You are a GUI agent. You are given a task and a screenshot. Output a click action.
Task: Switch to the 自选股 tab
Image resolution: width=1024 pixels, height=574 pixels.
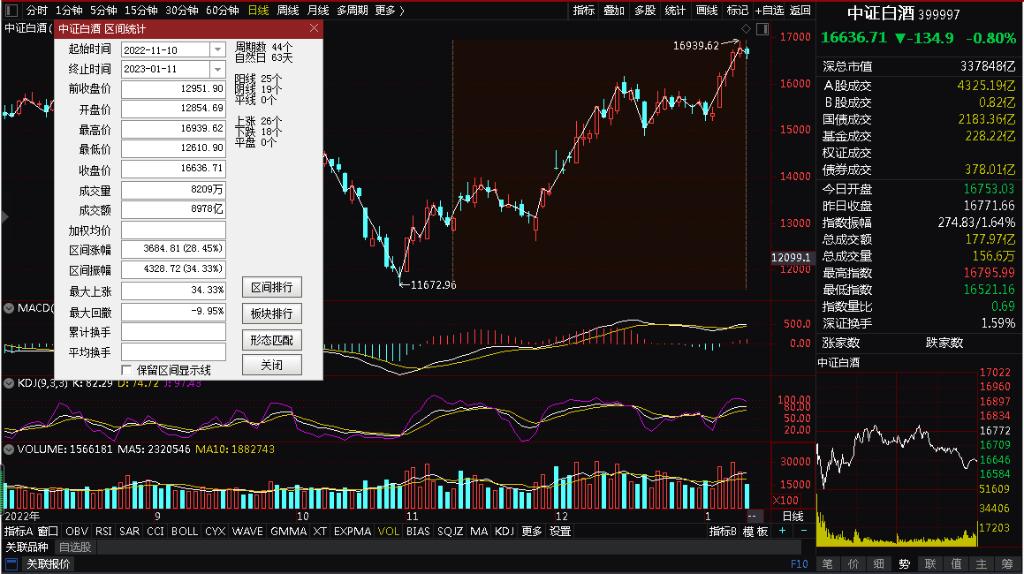click(x=75, y=547)
